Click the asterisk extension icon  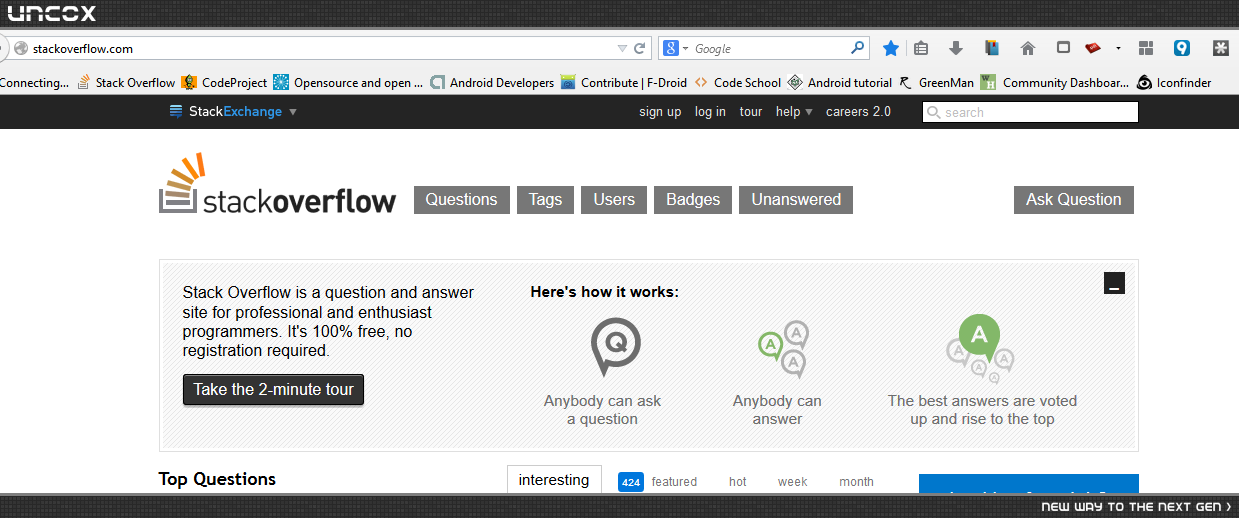point(1221,48)
